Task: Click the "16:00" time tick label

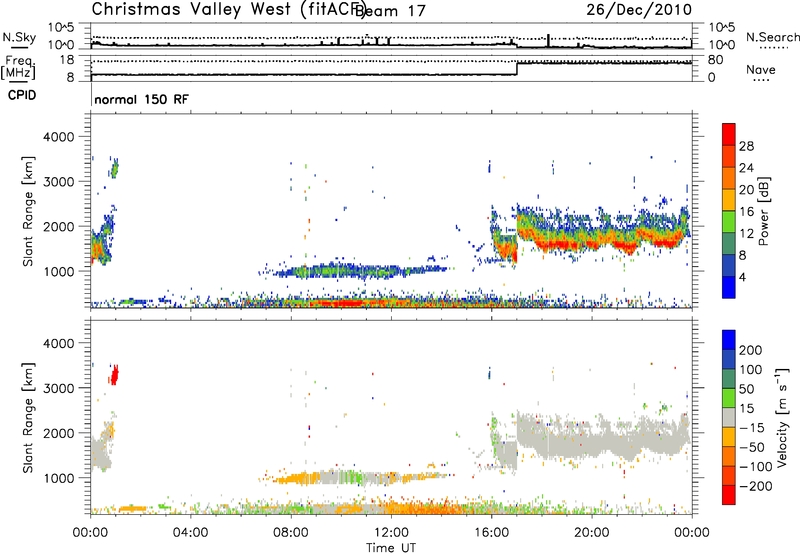Action: pos(491,533)
